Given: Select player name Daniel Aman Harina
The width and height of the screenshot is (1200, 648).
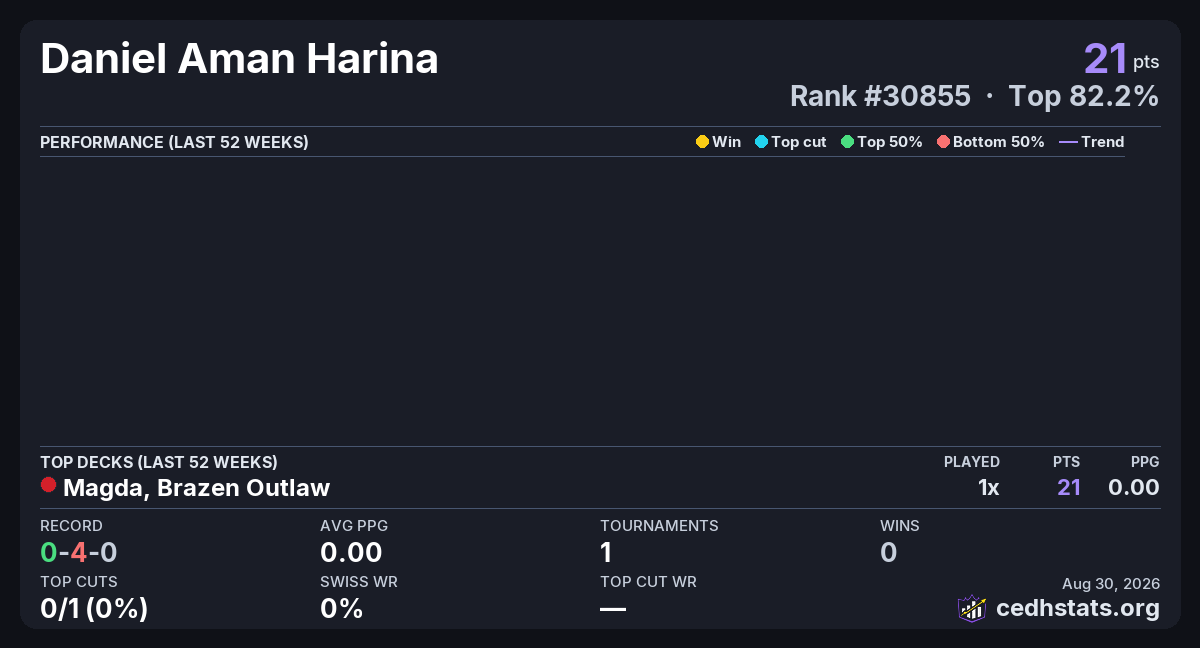Looking at the screenshot, I should (239, 59).
